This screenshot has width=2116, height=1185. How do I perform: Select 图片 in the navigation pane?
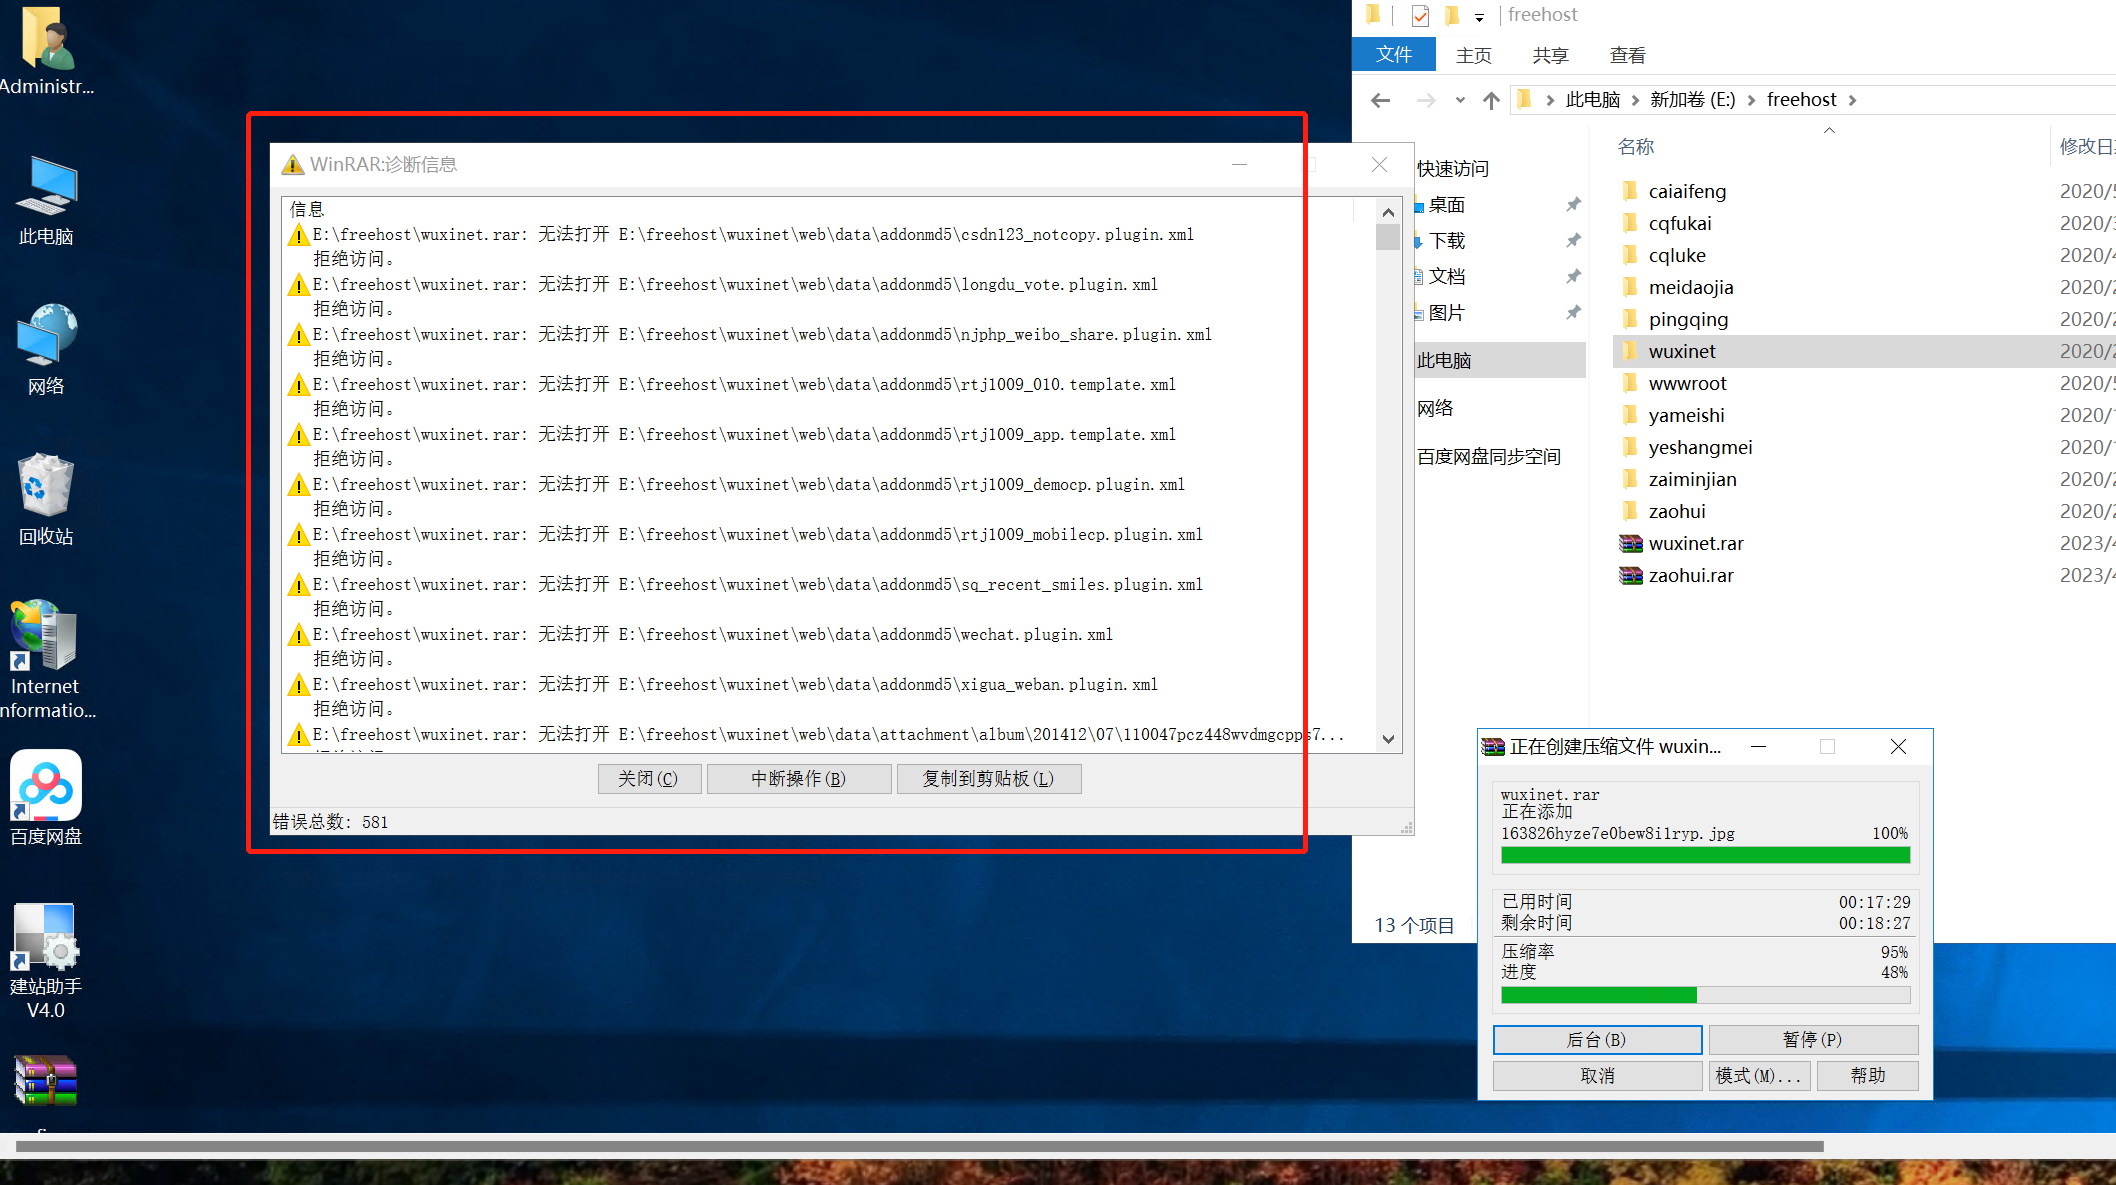pos(1447,313)
